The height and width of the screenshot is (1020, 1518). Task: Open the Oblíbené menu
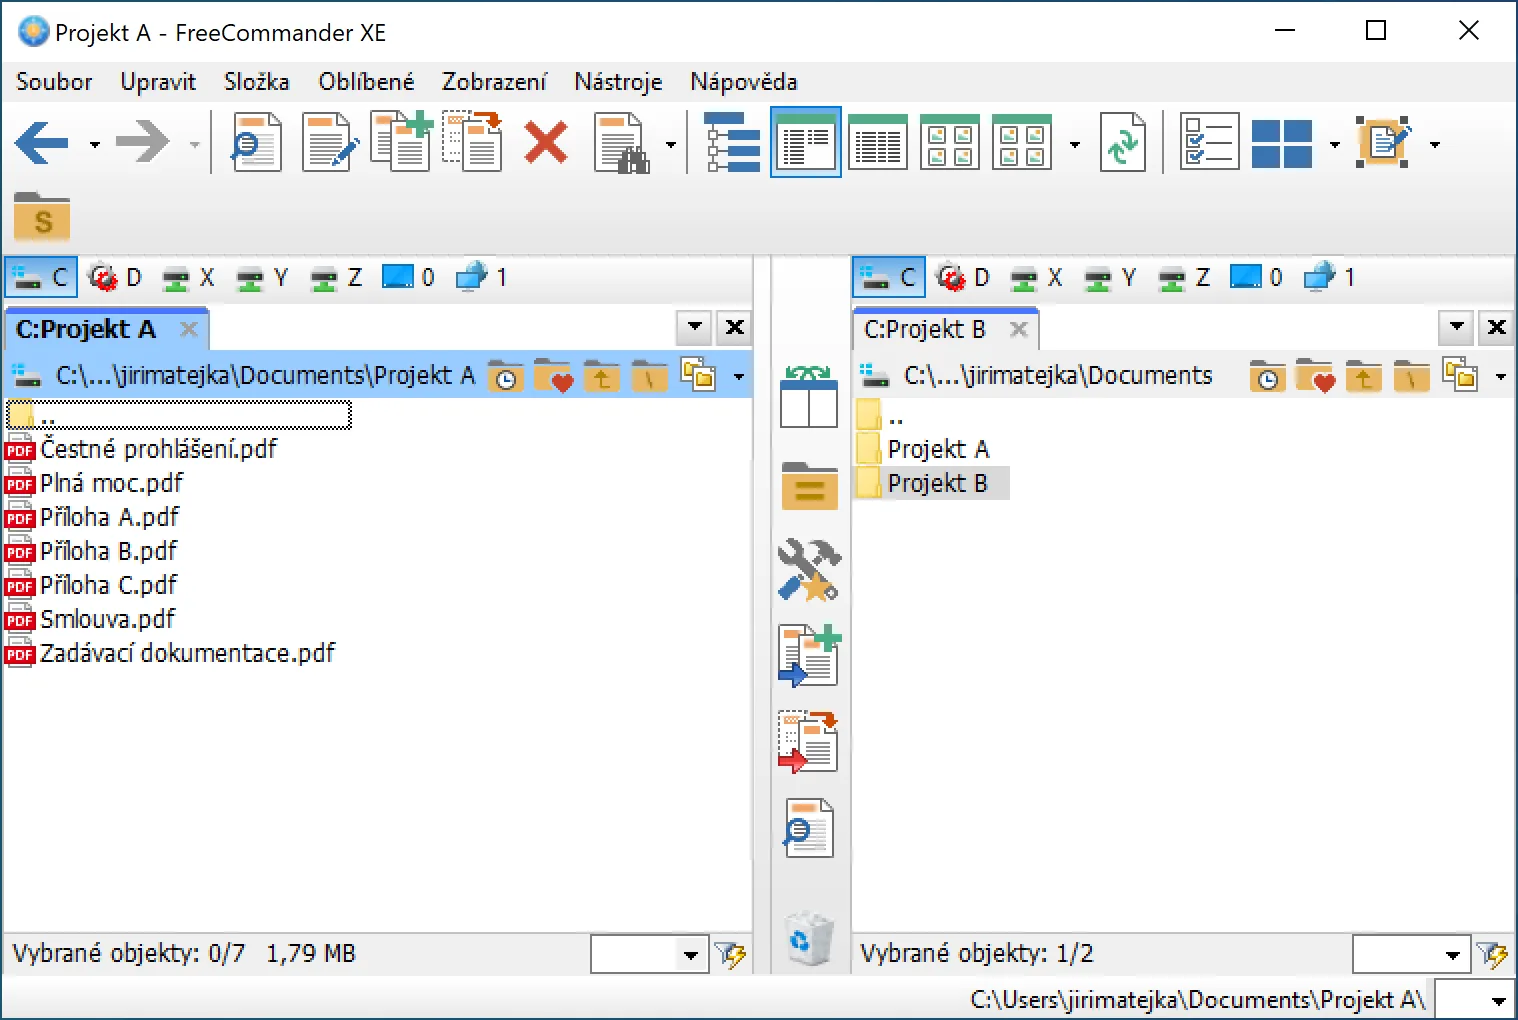tap(366, 82)
